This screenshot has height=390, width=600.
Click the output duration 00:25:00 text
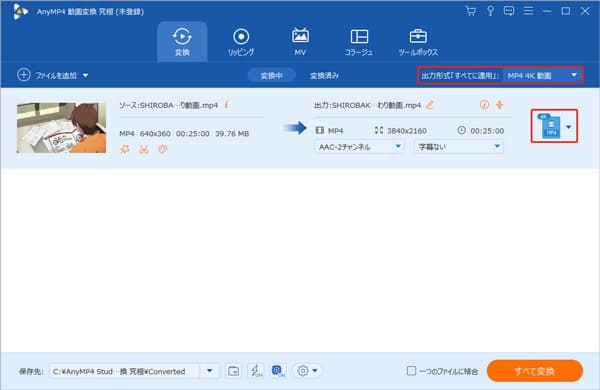[x=487, y=131]
